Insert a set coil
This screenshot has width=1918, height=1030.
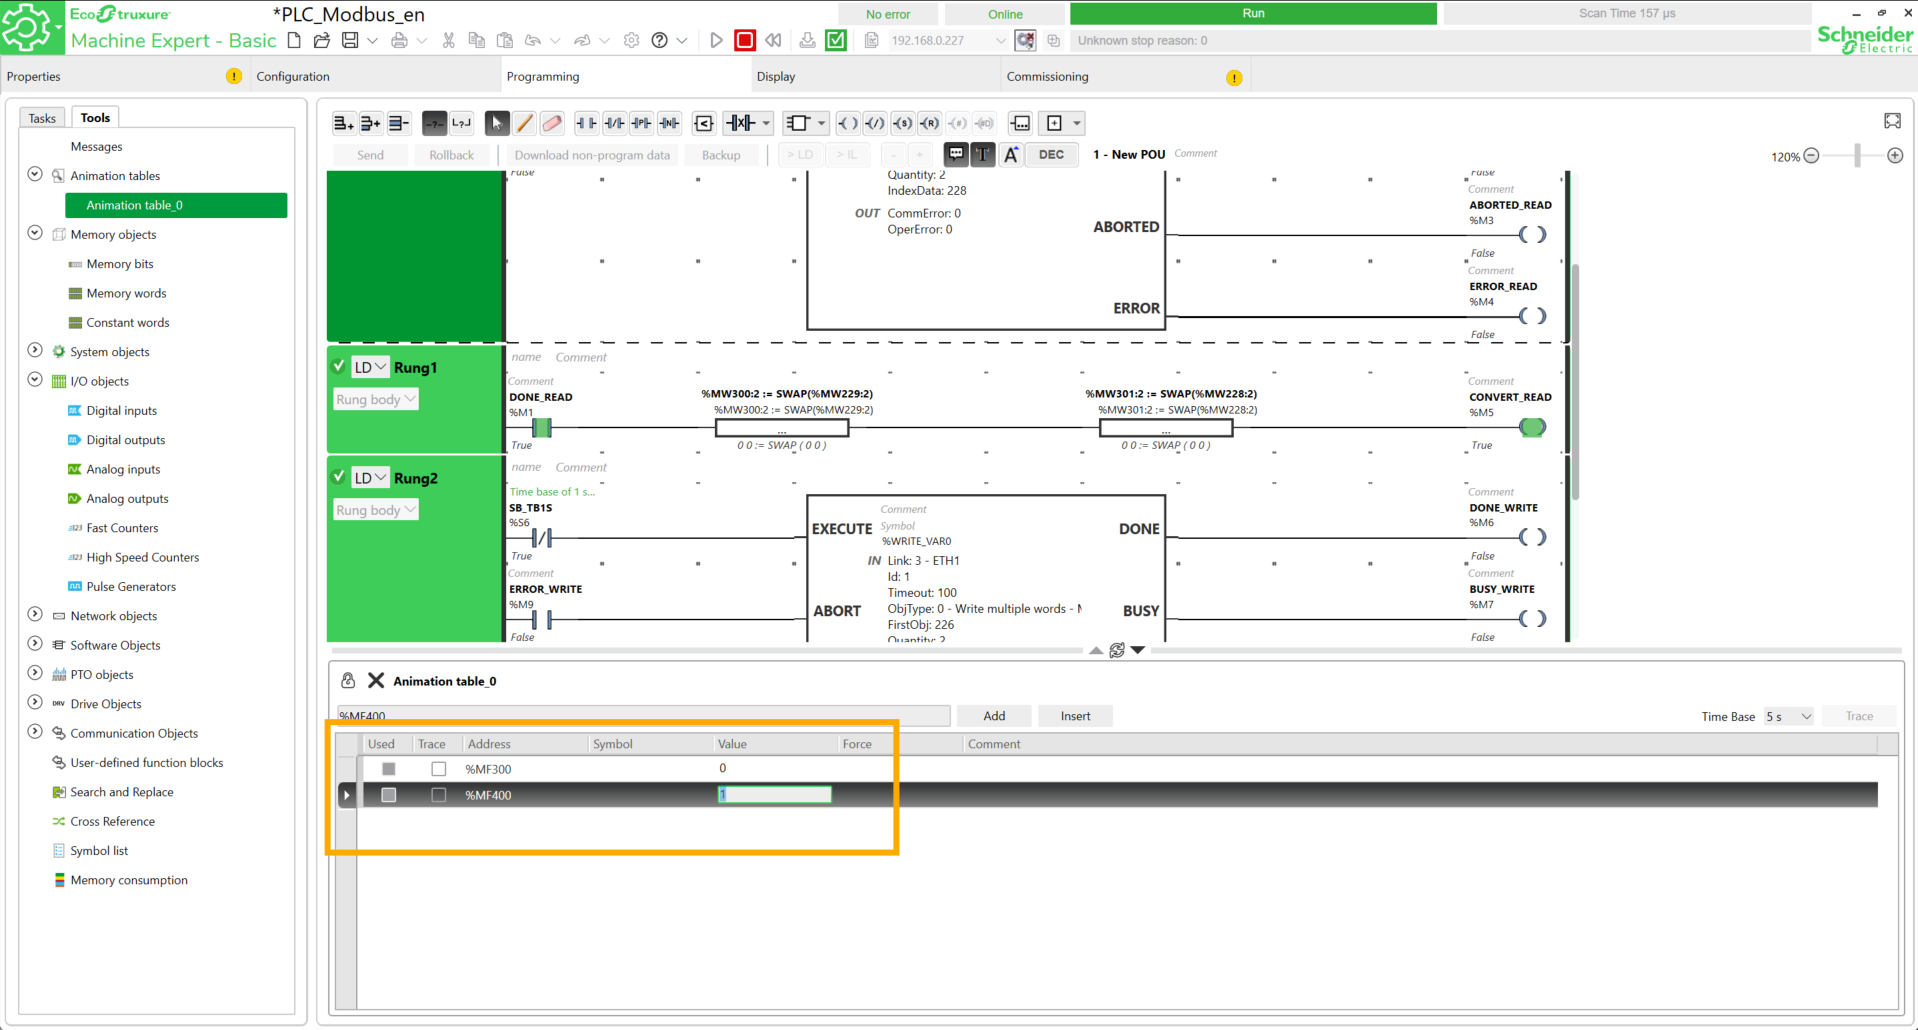902,123
